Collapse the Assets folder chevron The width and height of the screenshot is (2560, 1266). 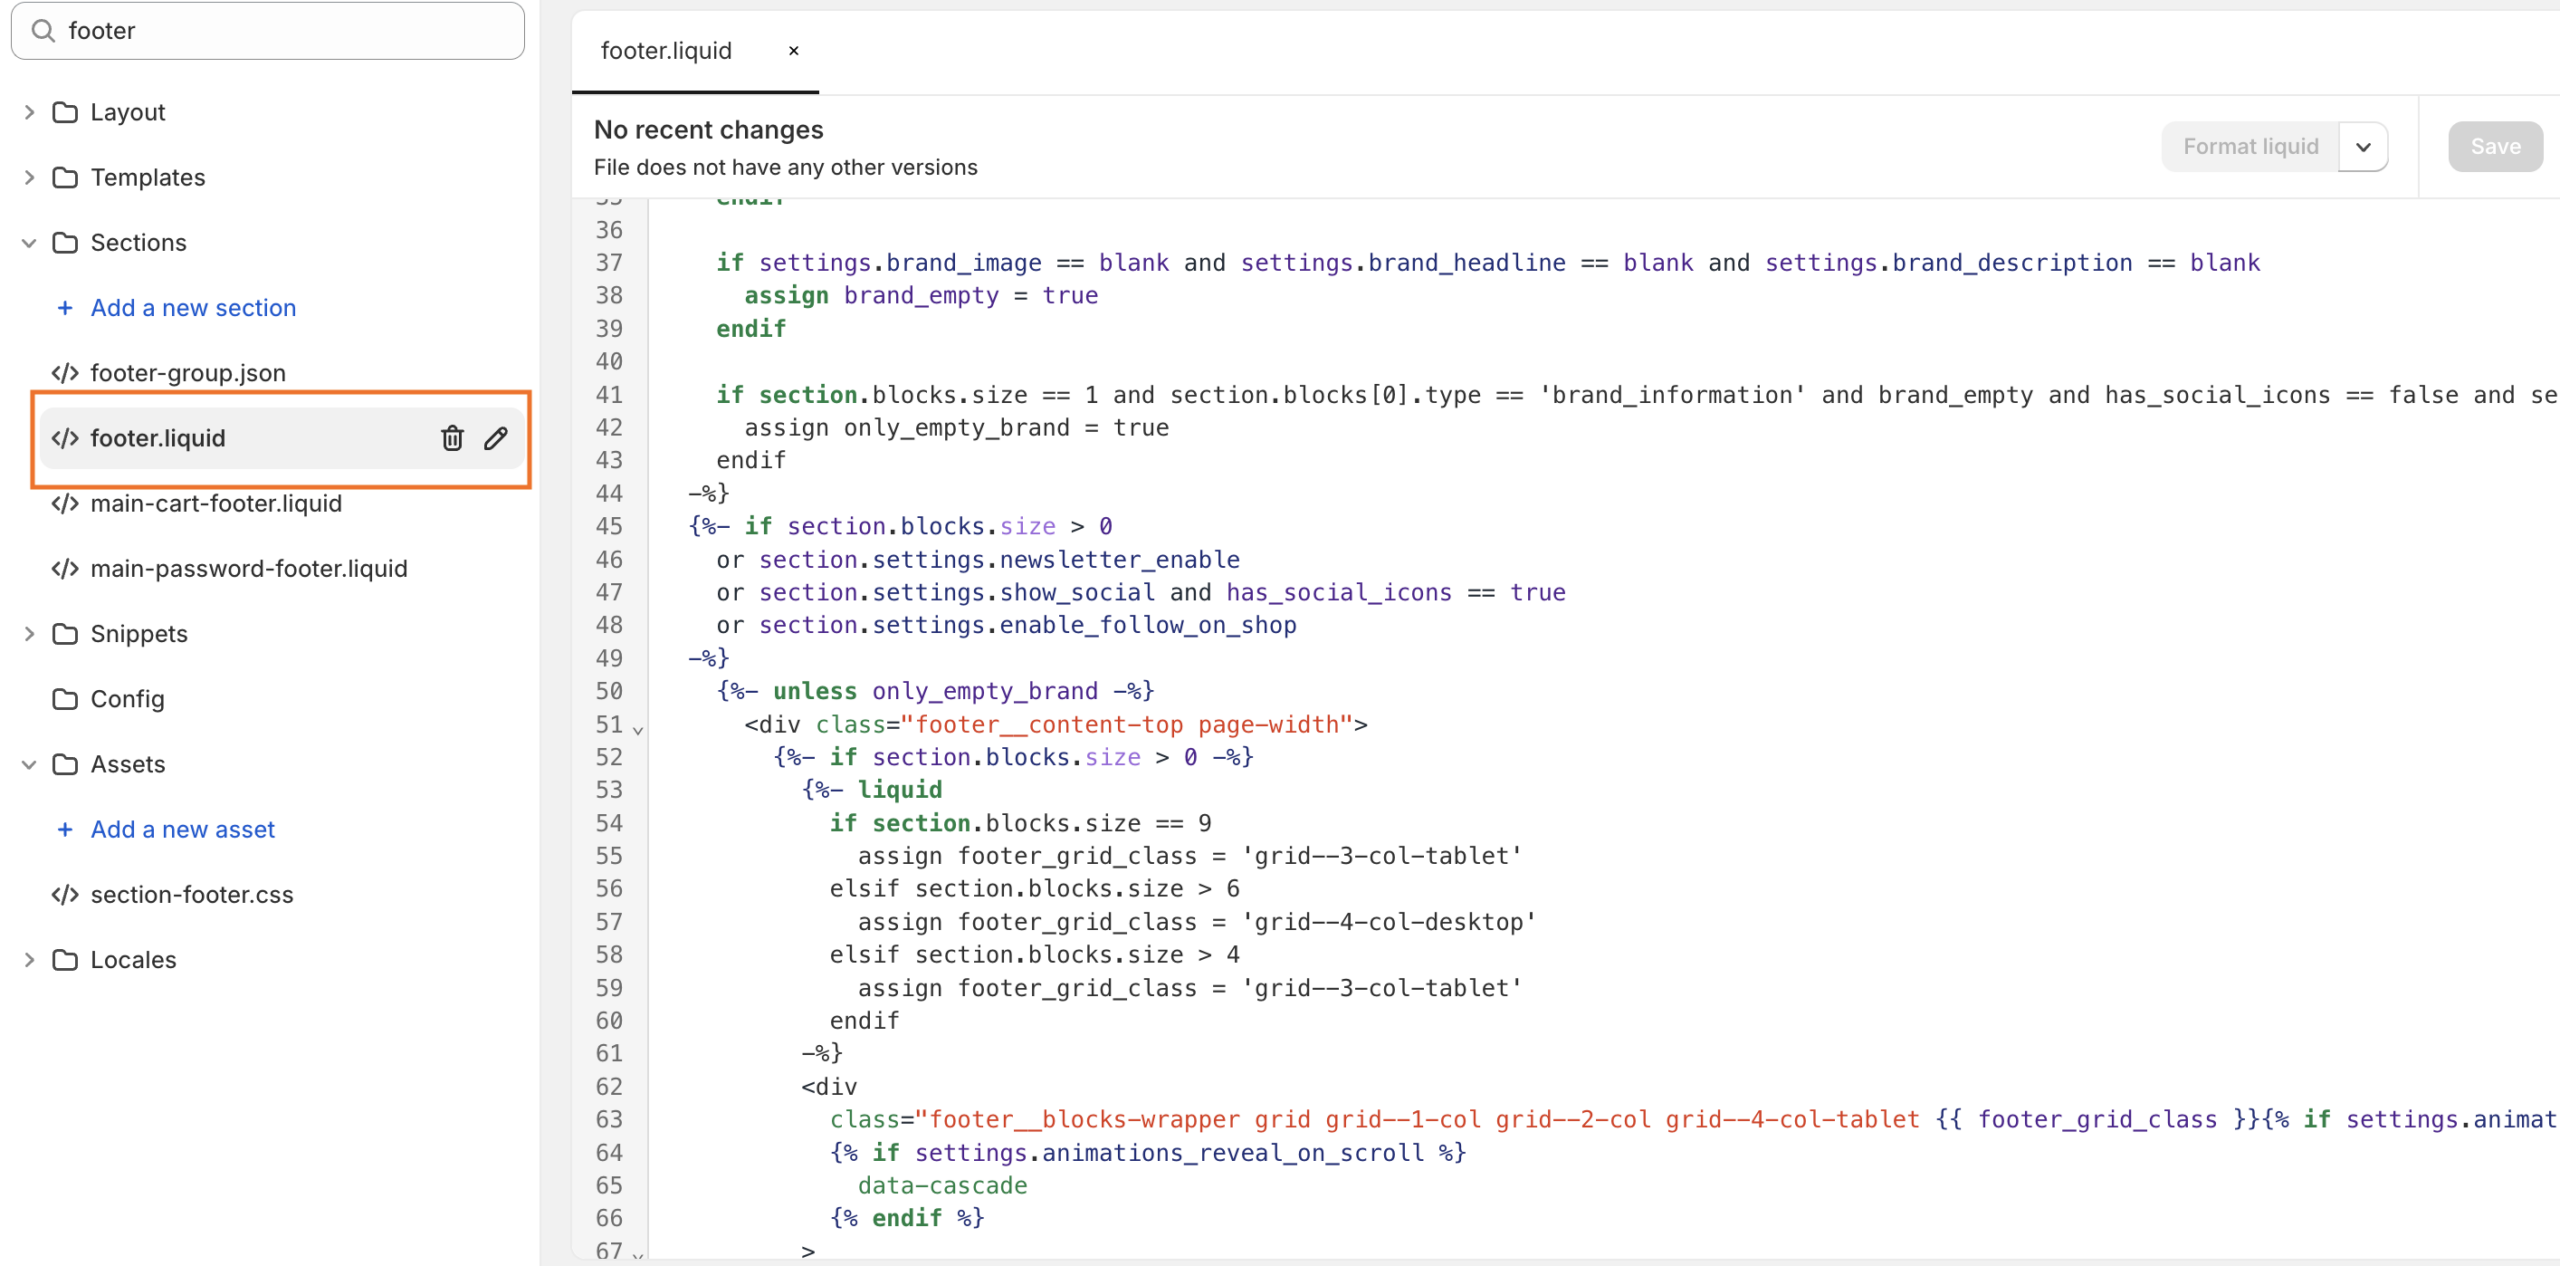(x=29, y=765)
